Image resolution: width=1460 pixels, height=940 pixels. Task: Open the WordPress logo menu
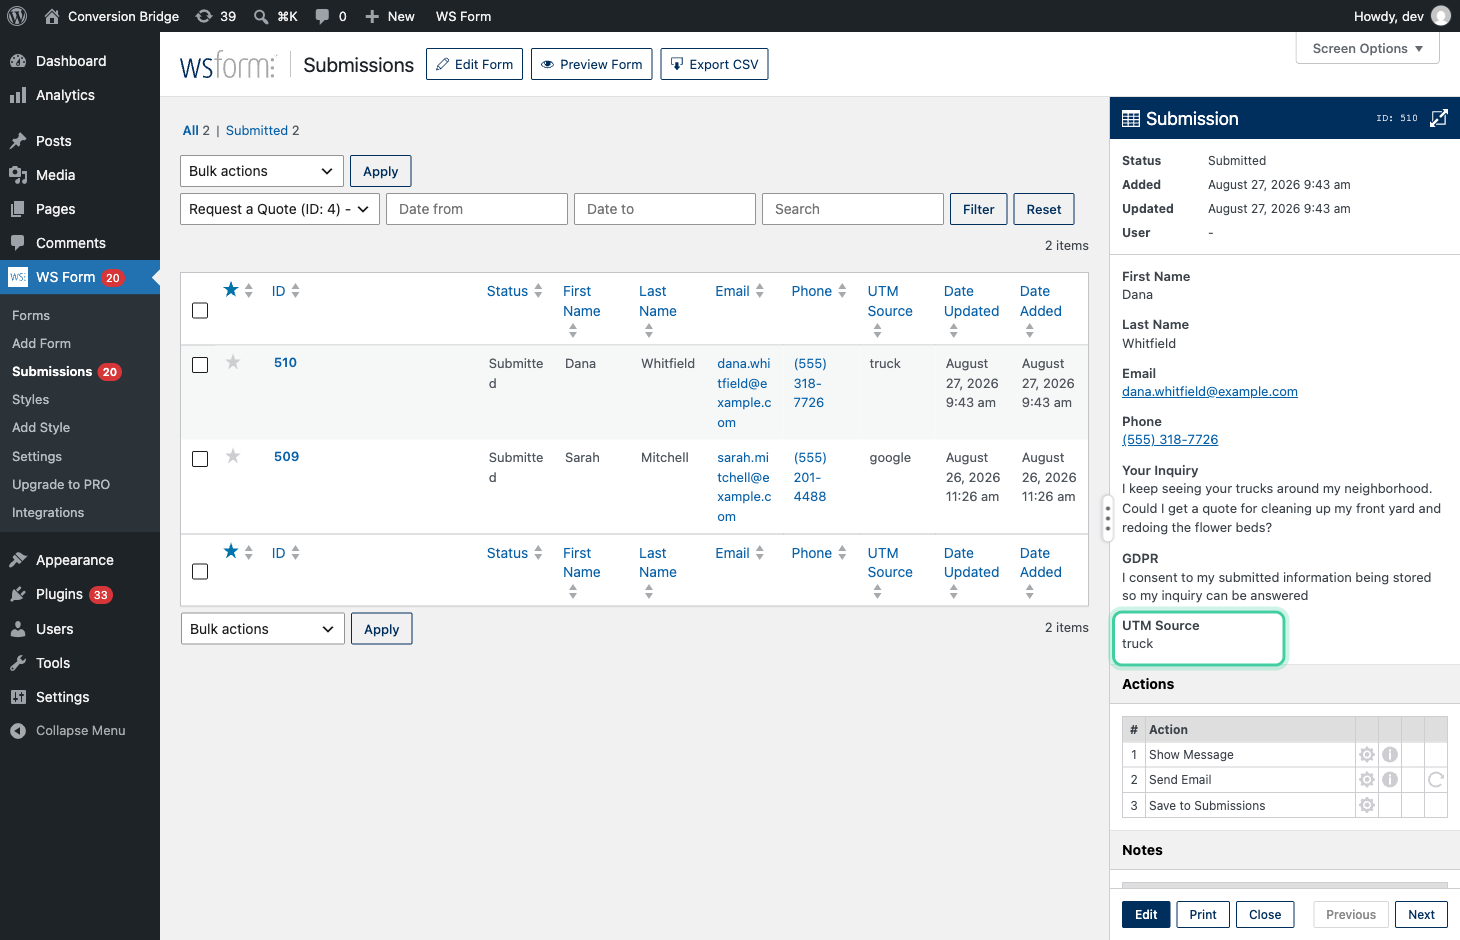(17, 16)
